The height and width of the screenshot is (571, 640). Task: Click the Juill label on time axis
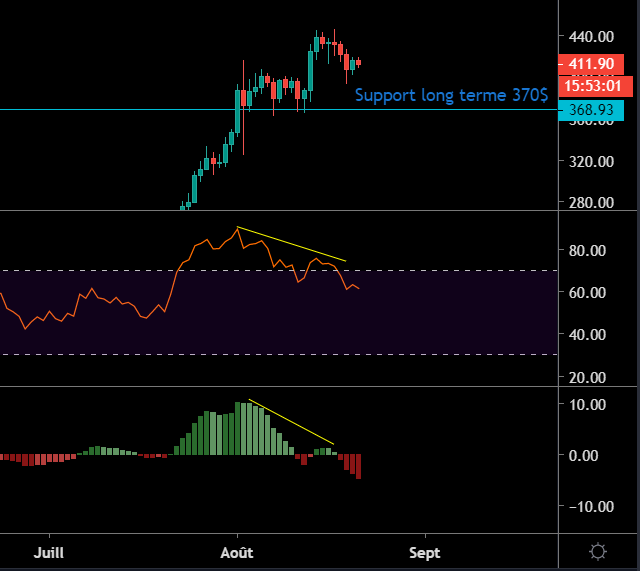point(48,552)
